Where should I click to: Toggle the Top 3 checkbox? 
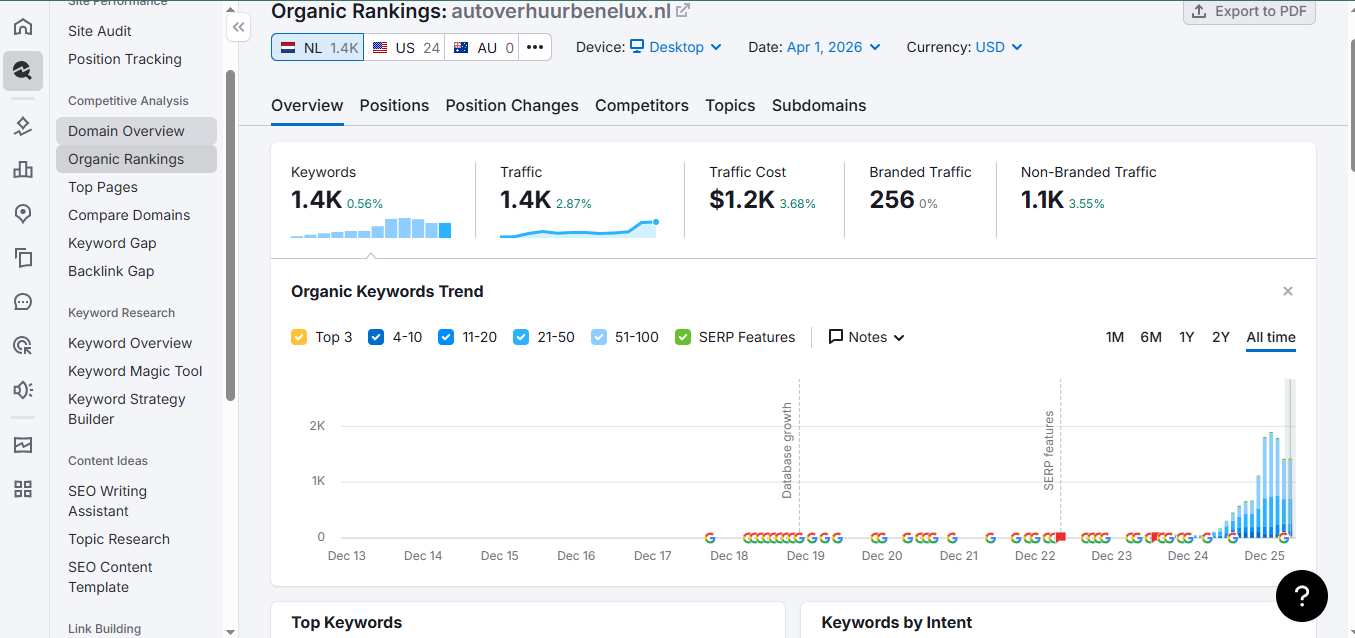click(x=299, y=337)
